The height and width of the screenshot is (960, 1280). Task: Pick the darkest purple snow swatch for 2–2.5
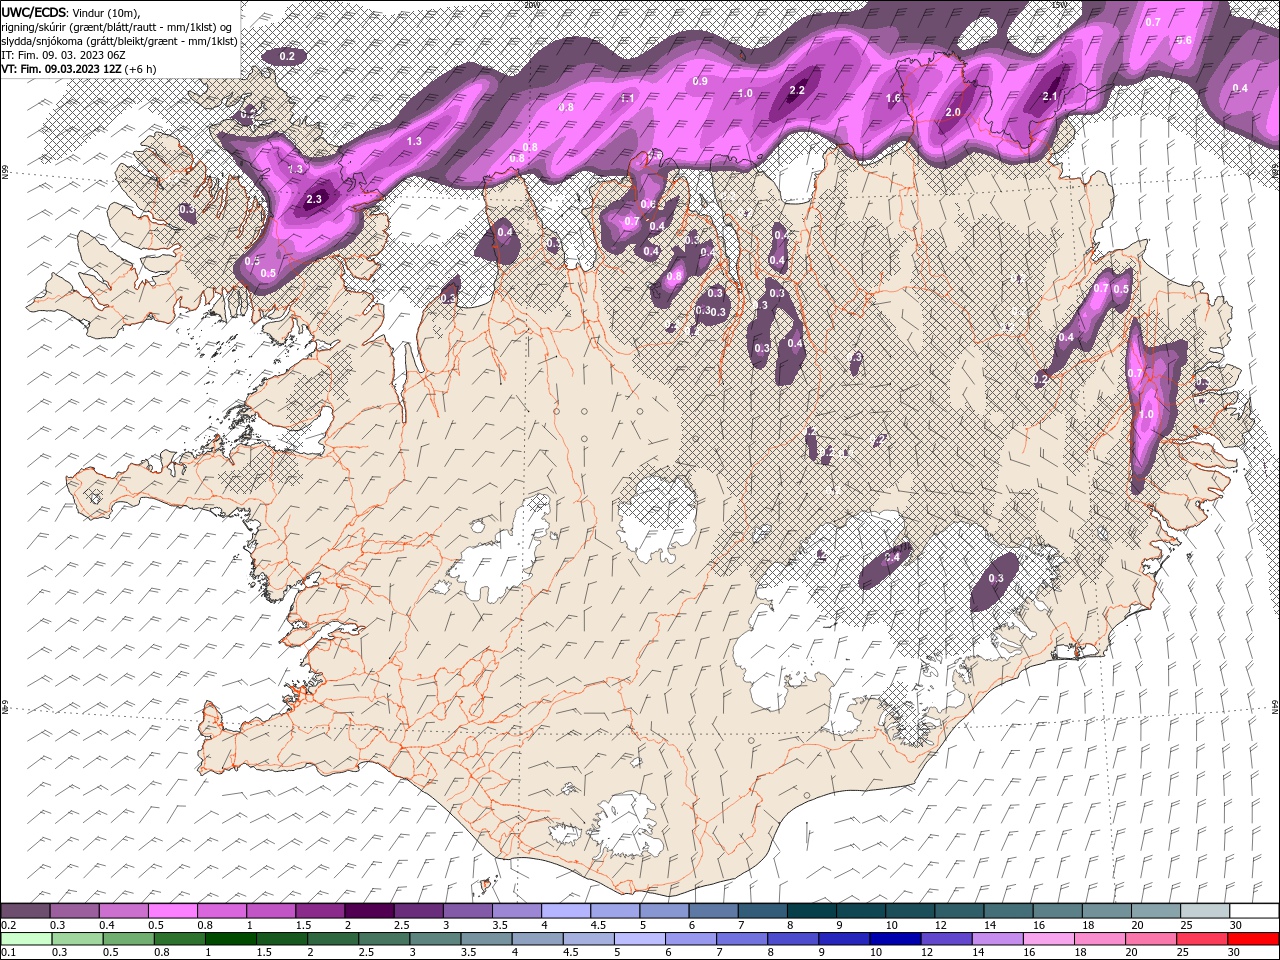click(369, 911)
